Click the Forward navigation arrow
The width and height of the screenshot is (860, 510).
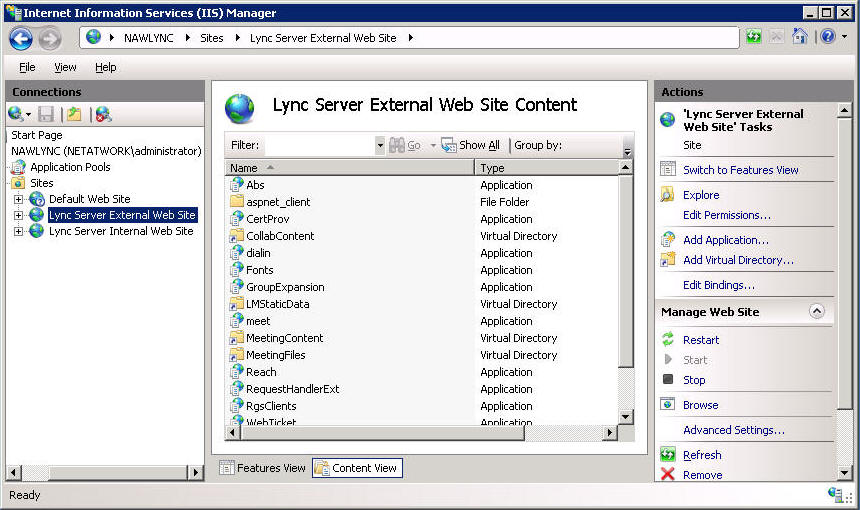tap(50, 38)
